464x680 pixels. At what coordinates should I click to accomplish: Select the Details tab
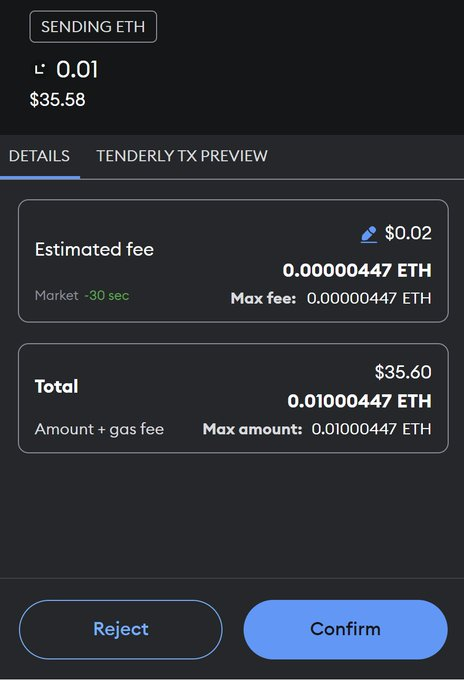click(39, 156)
